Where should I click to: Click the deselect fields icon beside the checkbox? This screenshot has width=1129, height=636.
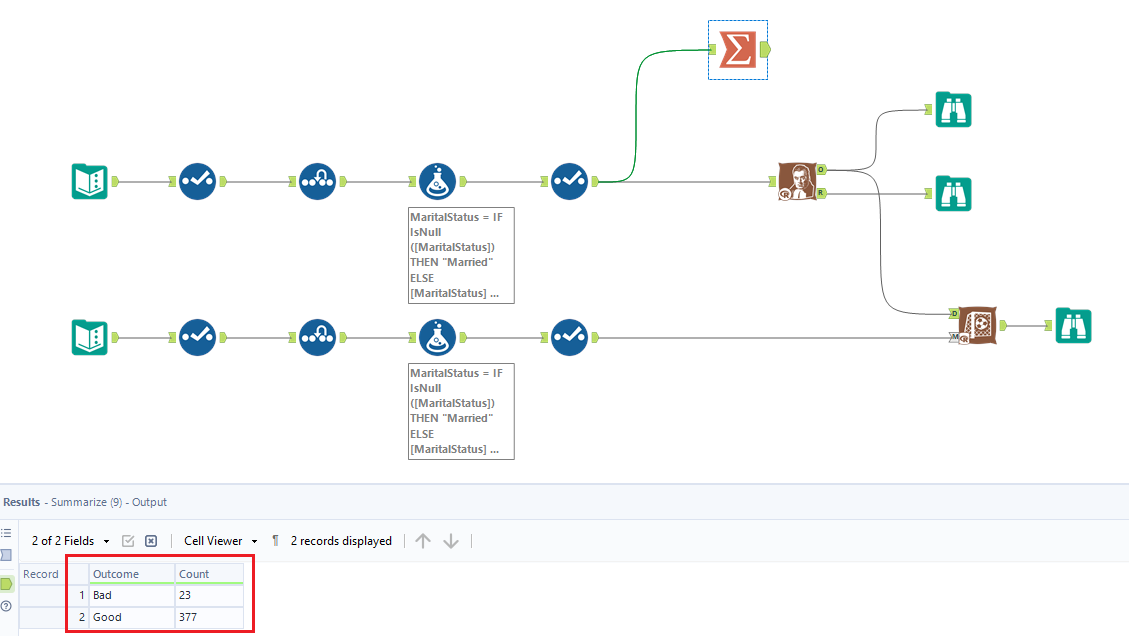150,540
